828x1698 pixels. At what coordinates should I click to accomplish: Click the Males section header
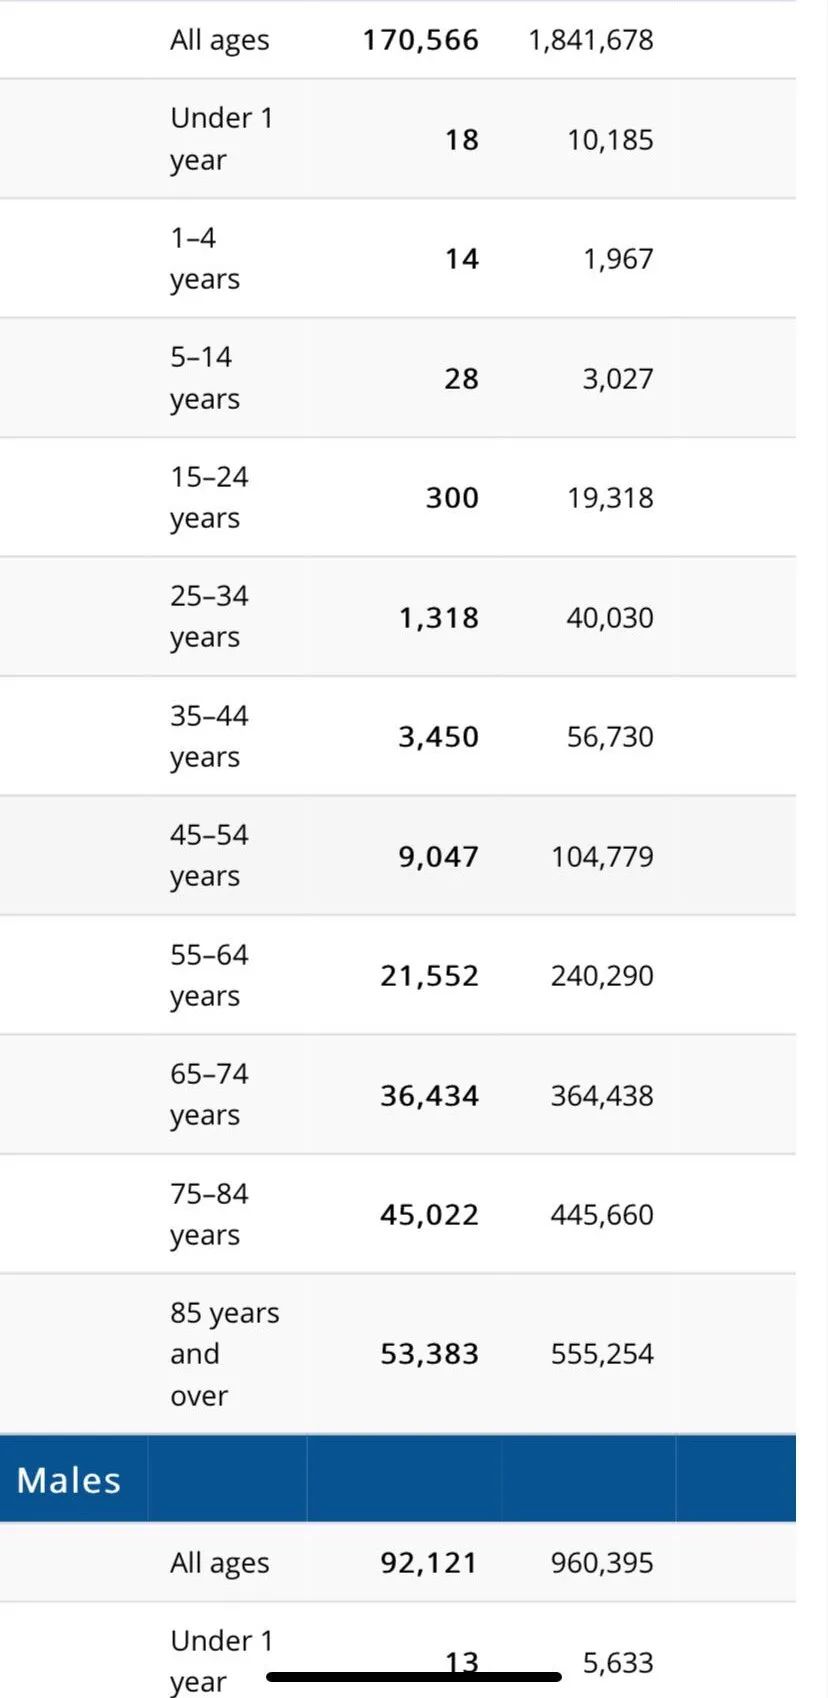pyautogui.click(x=68, y=1480)
